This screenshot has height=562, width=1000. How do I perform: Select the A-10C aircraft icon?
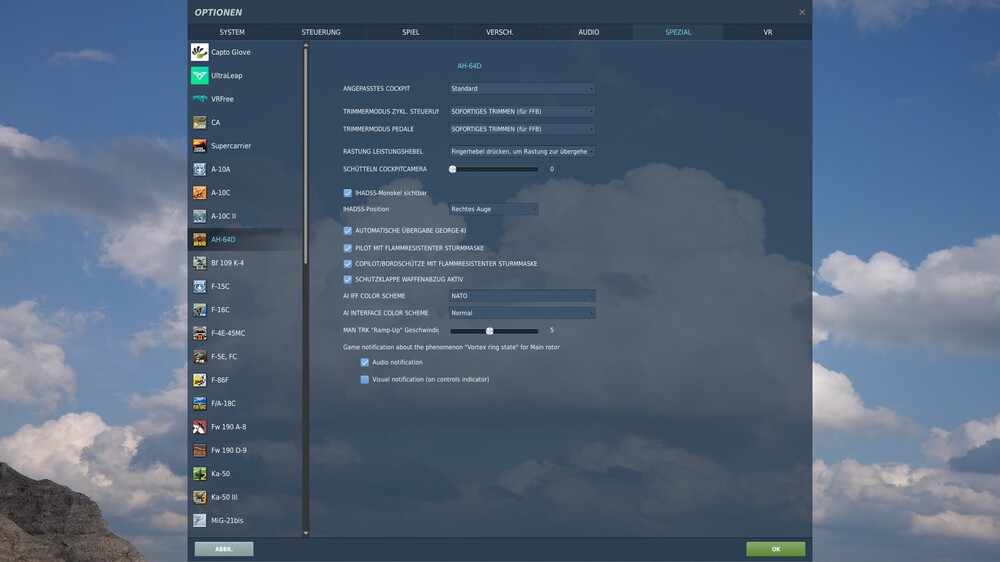[x=200, y=193]
